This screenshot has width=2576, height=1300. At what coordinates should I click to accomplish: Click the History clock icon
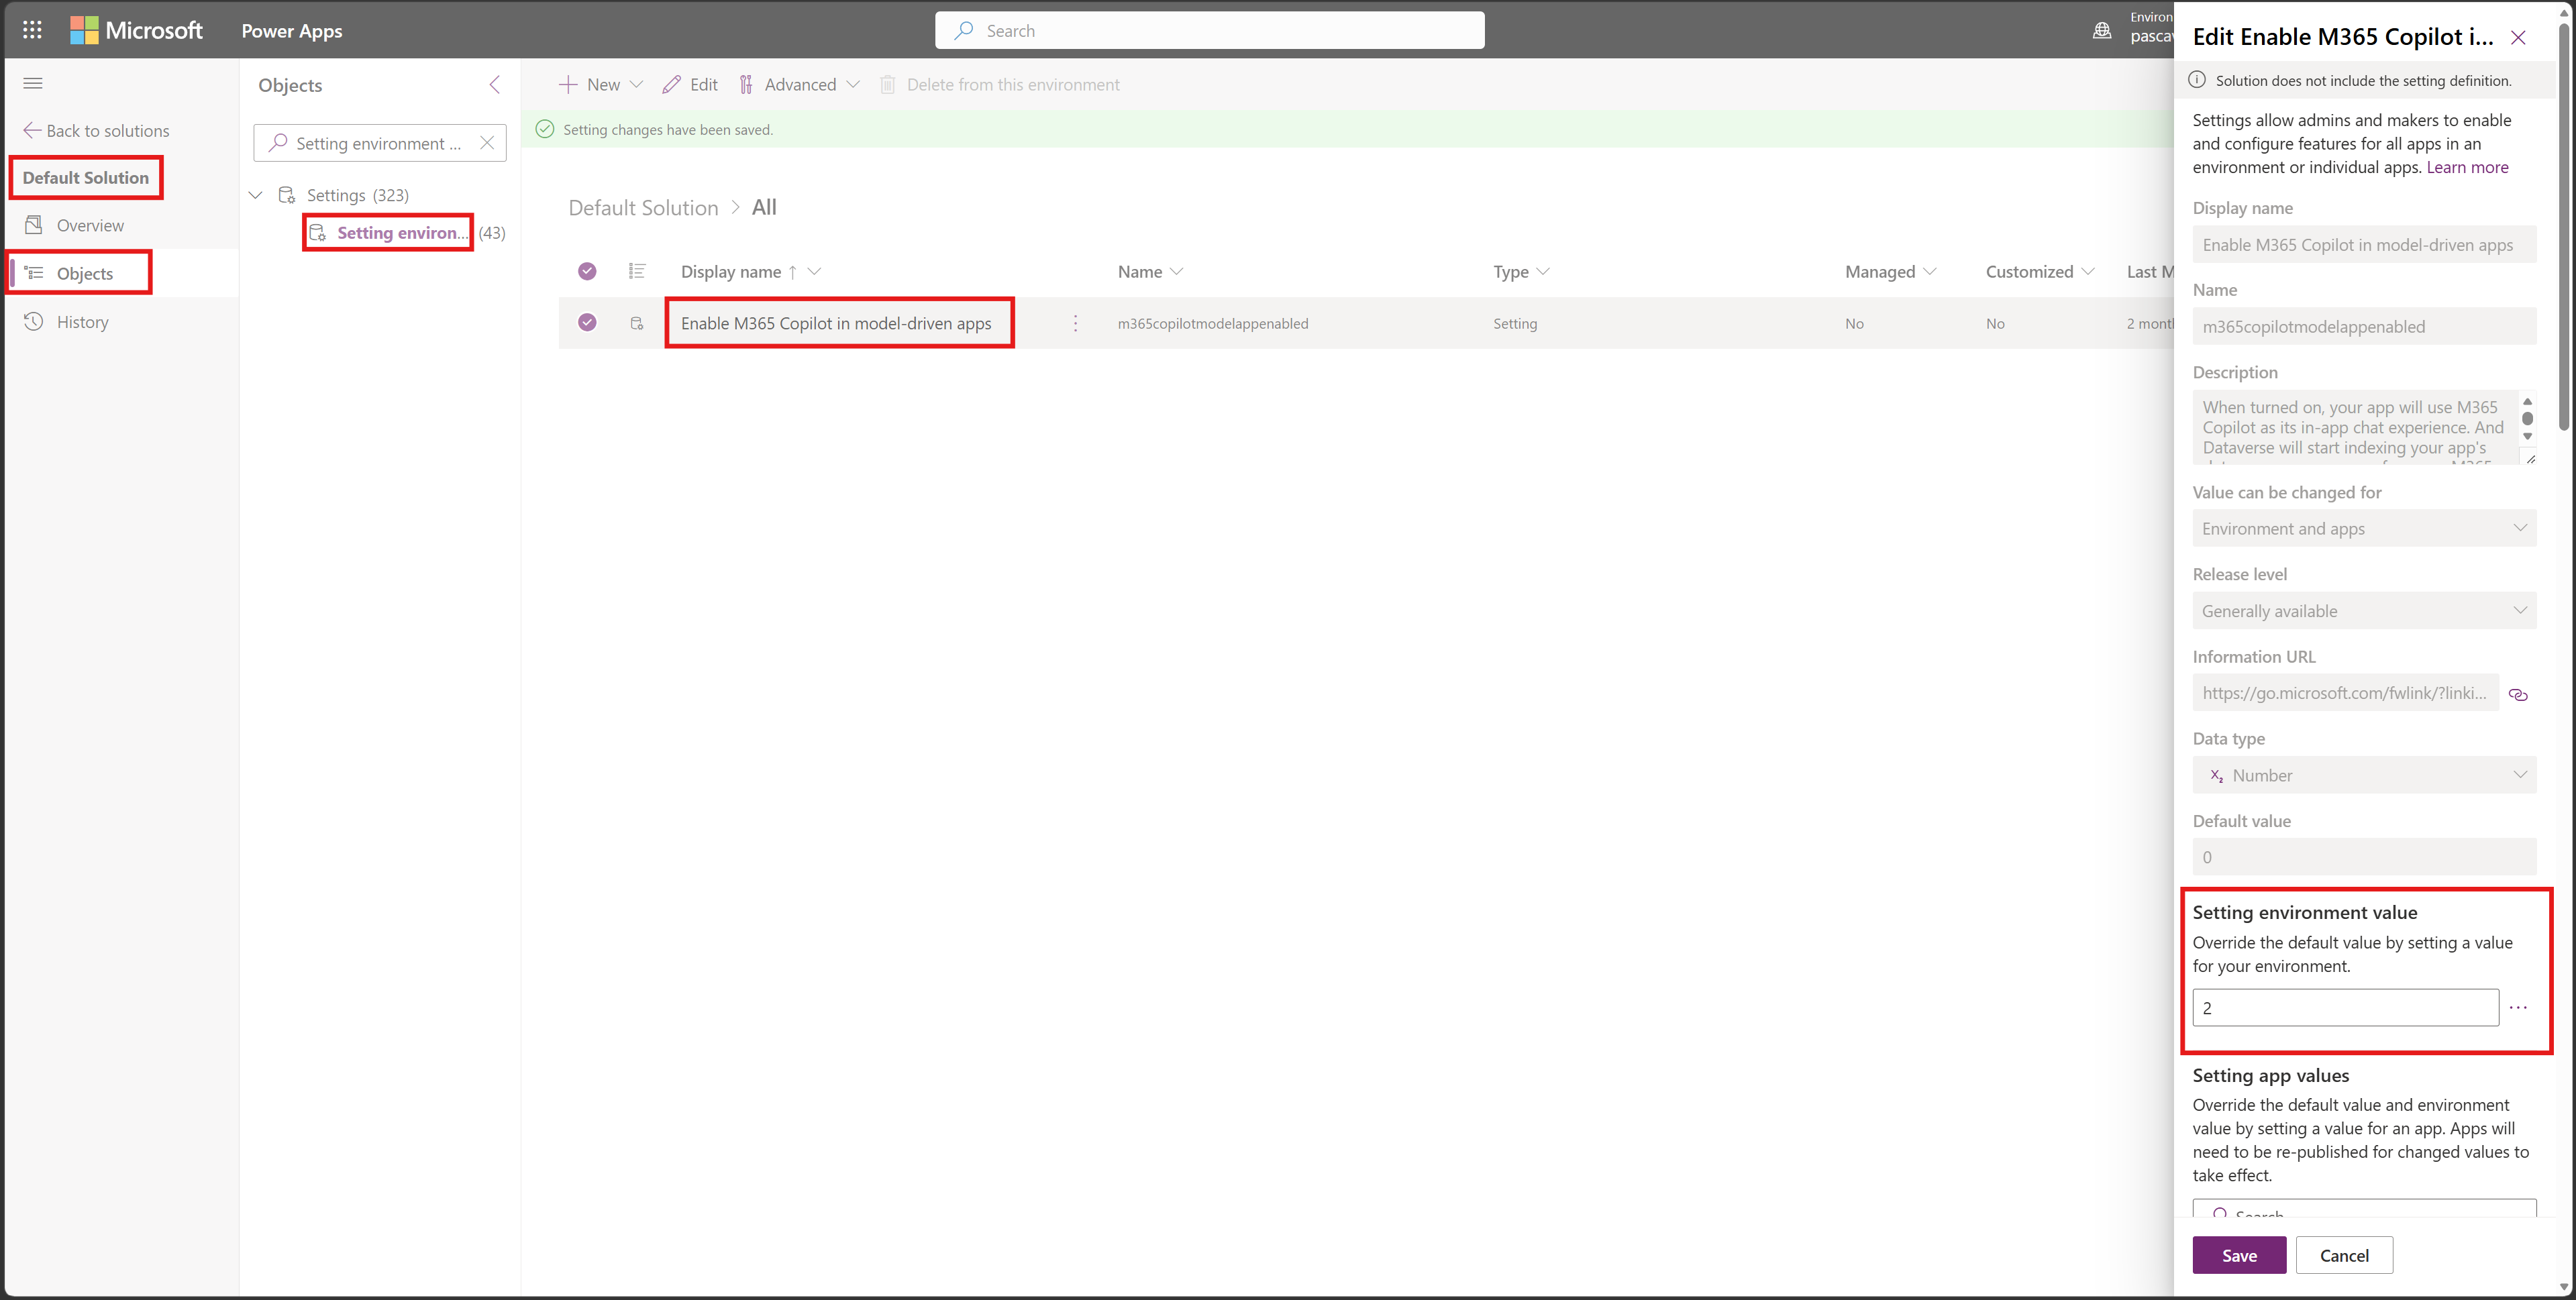(34, 321)
